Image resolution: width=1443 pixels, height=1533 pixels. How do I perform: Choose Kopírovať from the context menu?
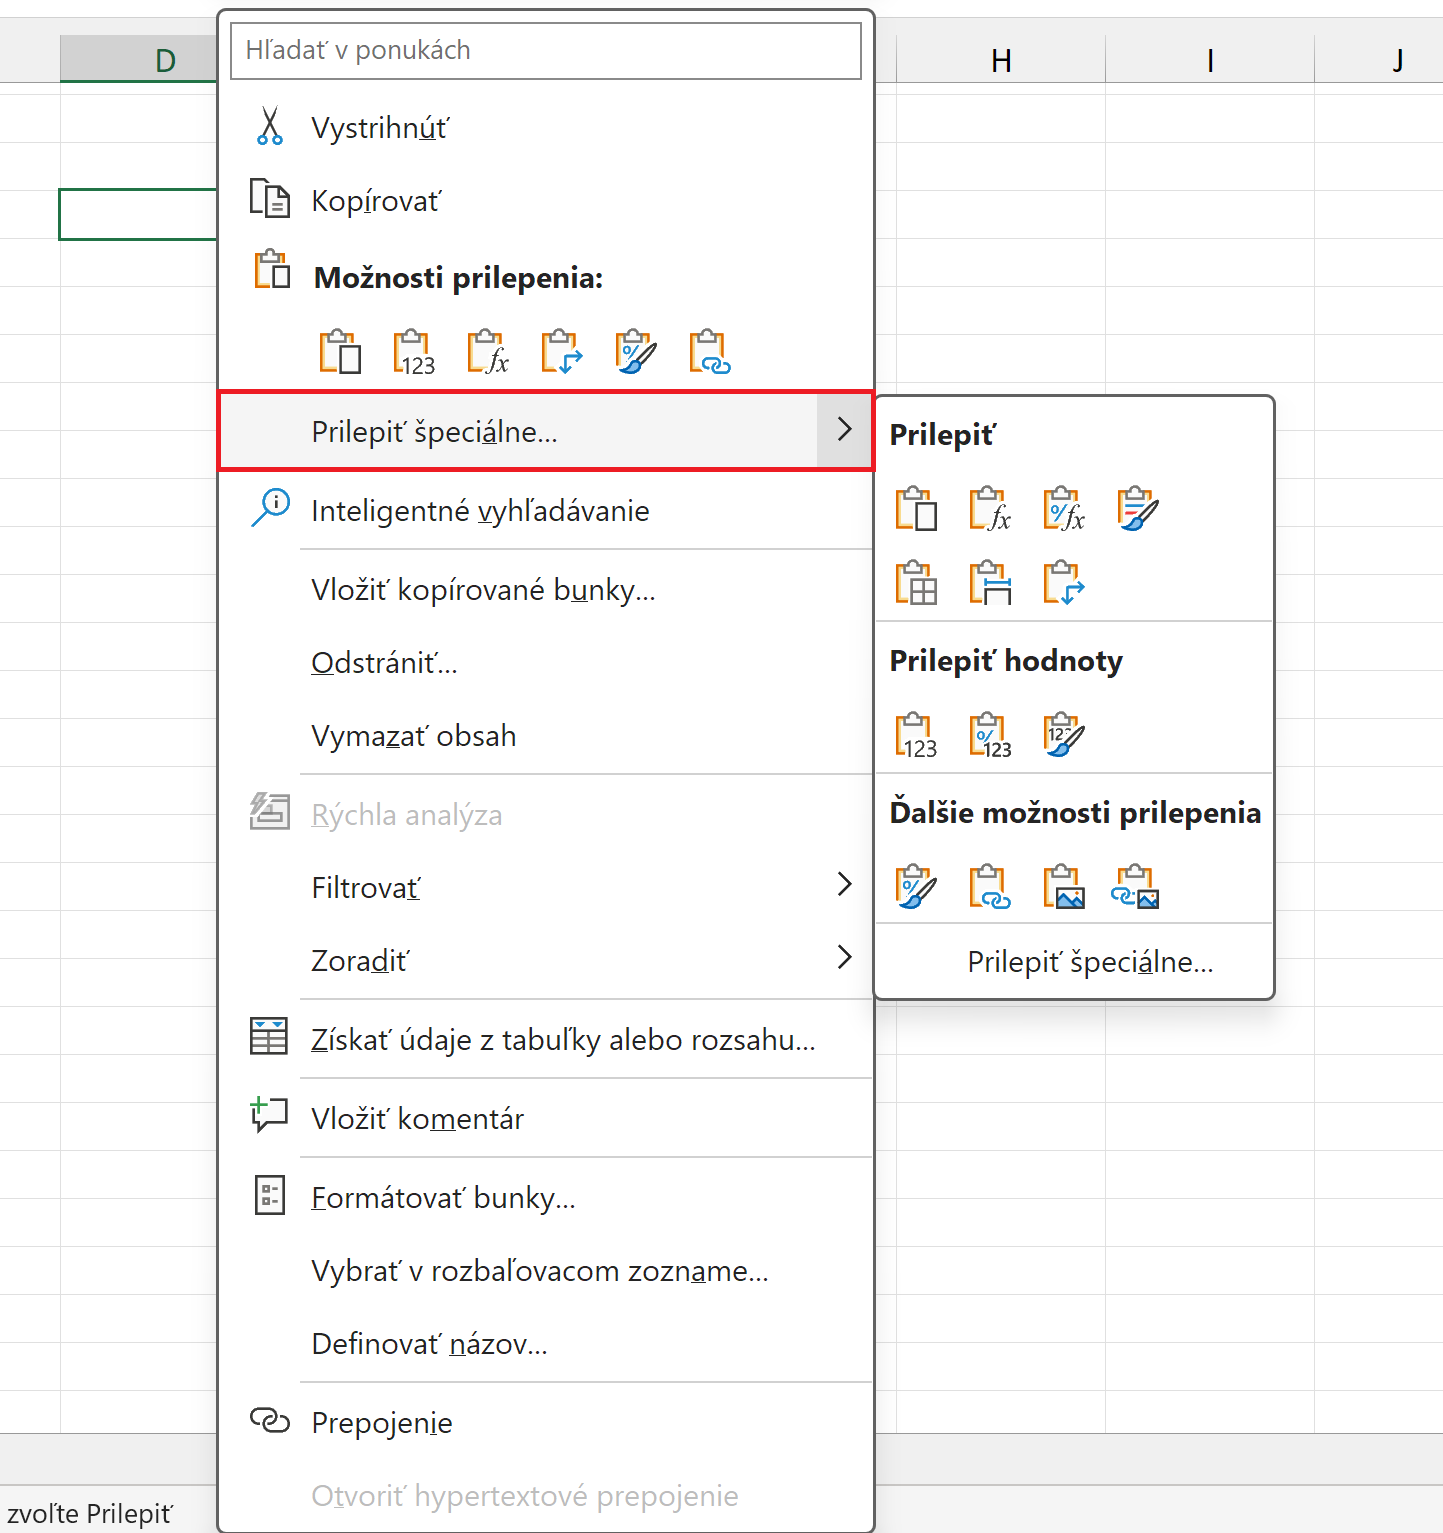546,201
